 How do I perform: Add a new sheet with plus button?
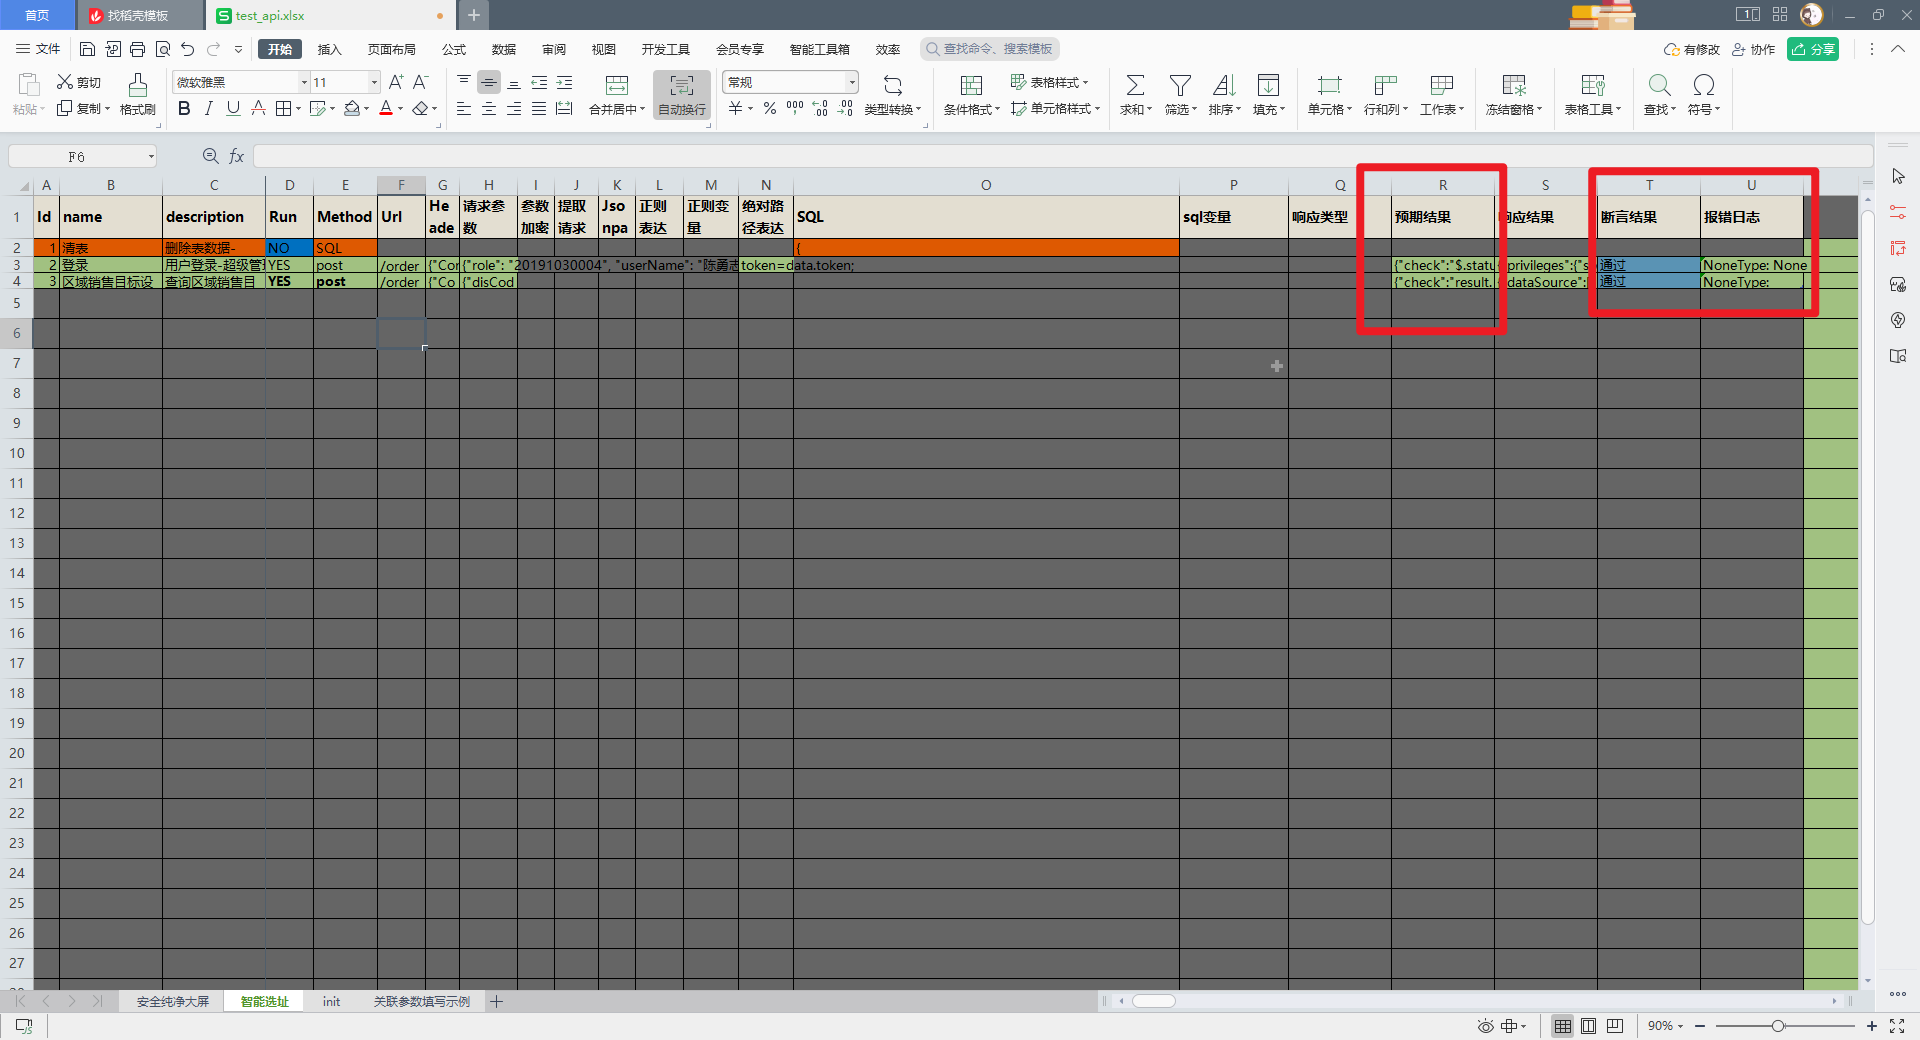coord(497,1001)
